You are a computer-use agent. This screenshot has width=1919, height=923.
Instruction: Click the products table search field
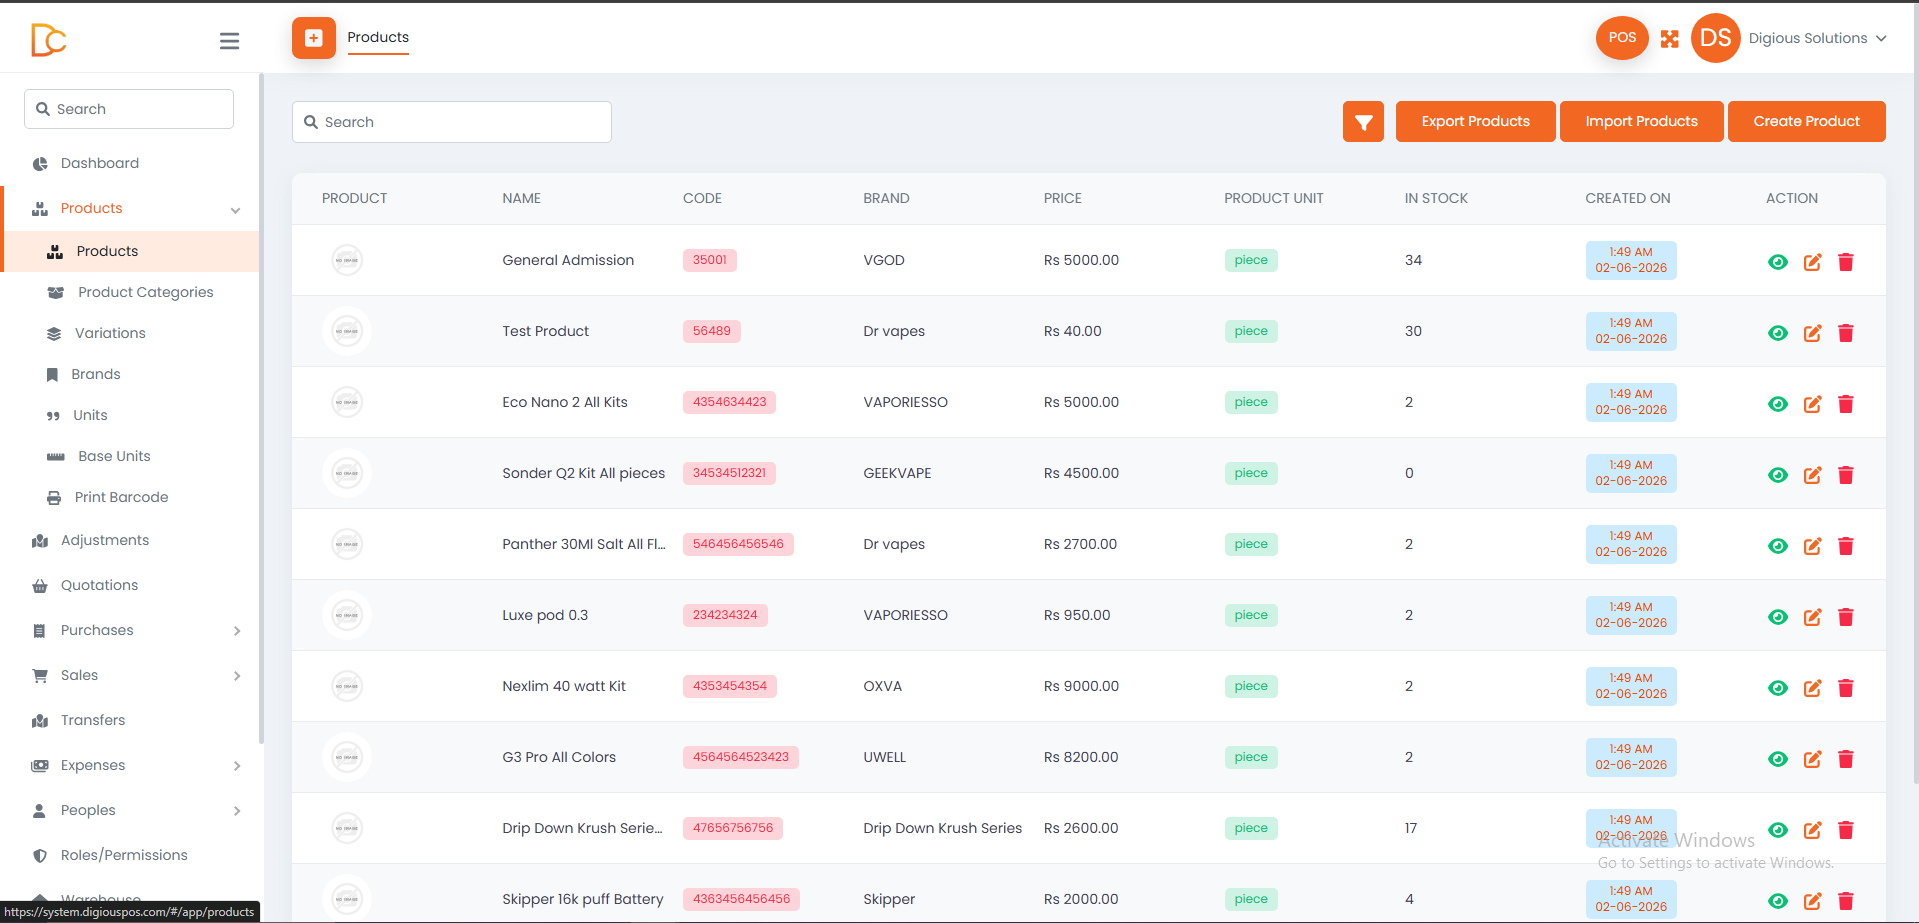(x=452, y=122)
